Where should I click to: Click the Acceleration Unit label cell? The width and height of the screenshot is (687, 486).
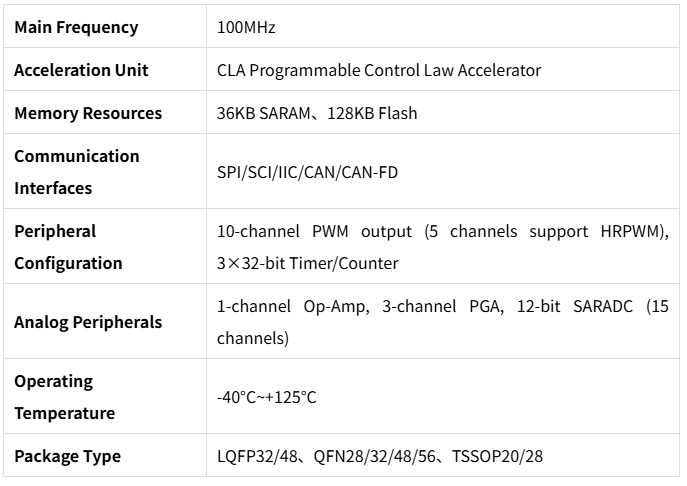[x=81, y=71]
